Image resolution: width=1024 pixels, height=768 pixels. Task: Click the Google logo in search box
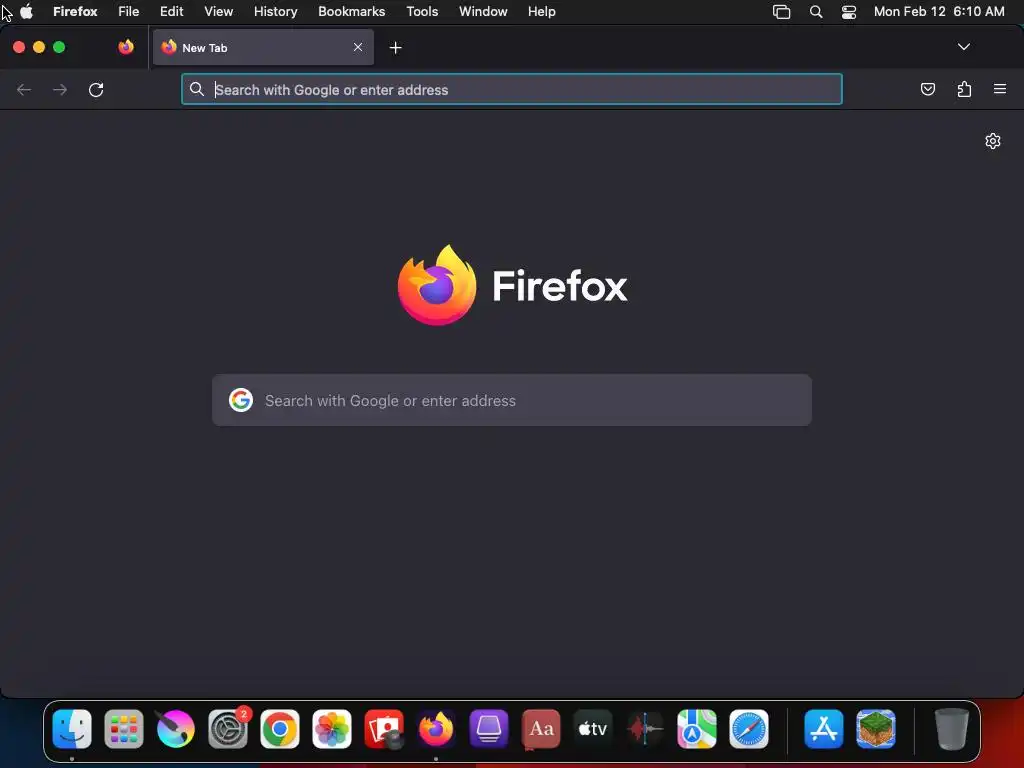pos(241,400)
